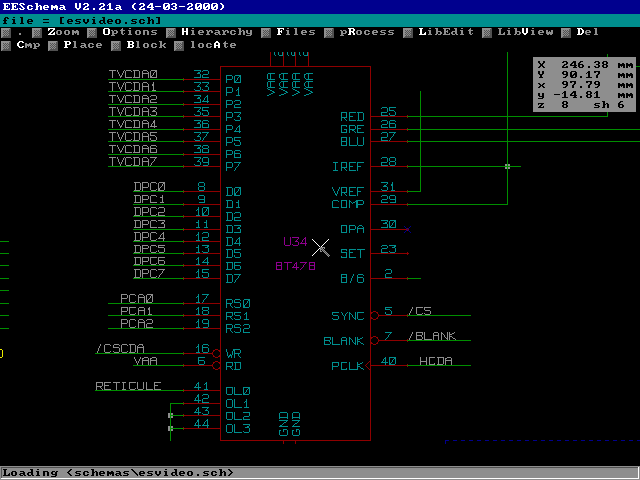Click the dot menu item
This screenshot has width=640, height=480.
(x=20, y=34)
